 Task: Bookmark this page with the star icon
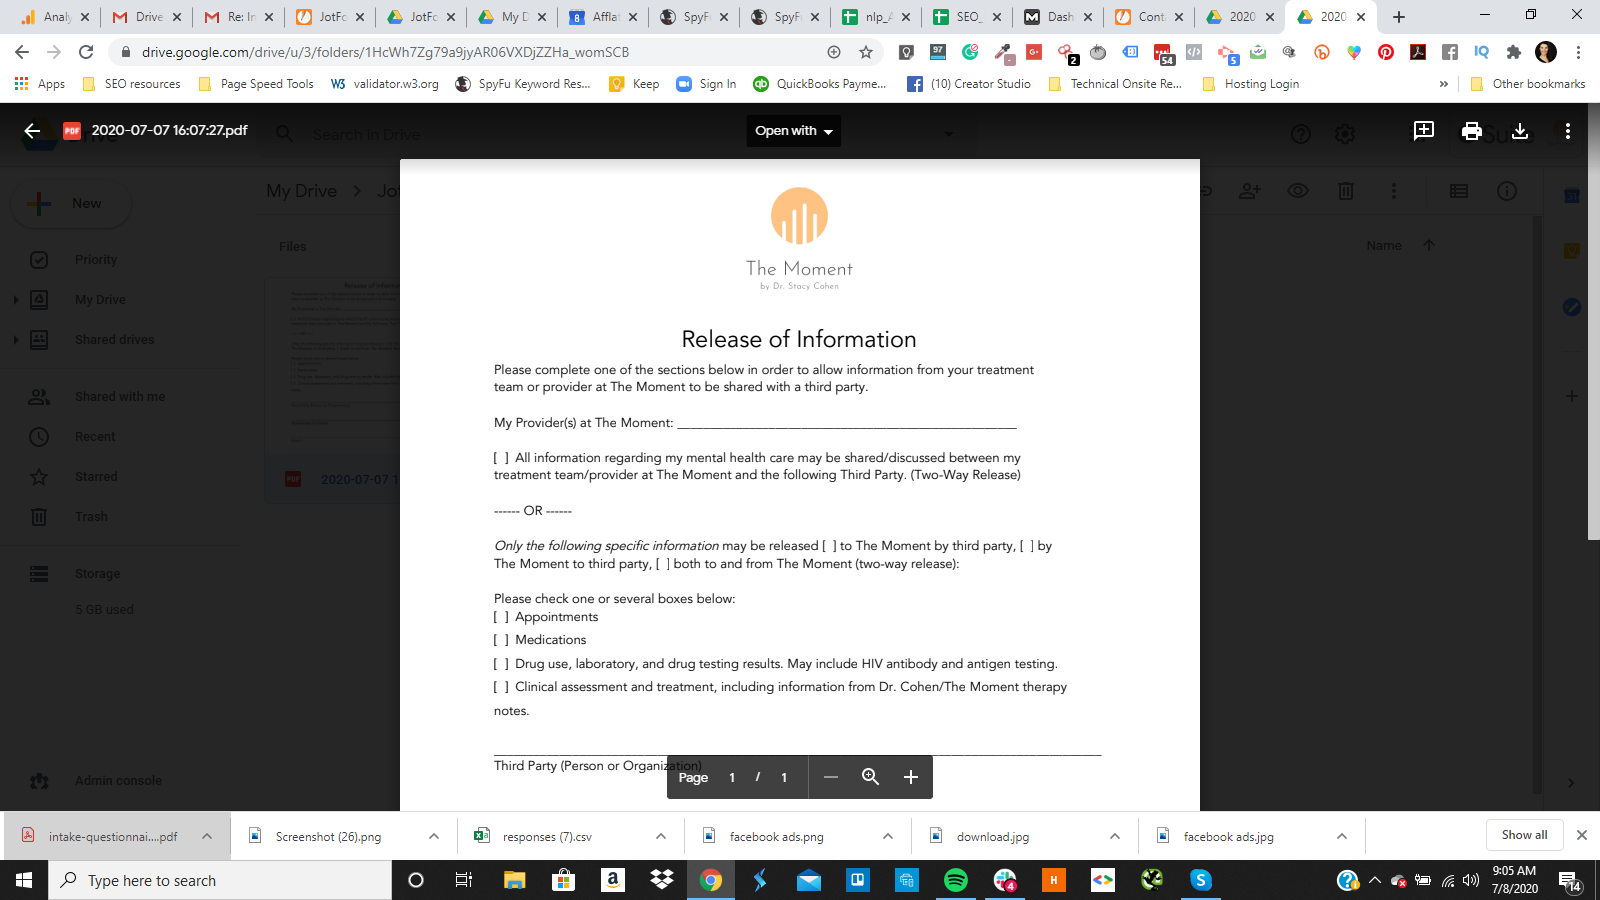866,52
